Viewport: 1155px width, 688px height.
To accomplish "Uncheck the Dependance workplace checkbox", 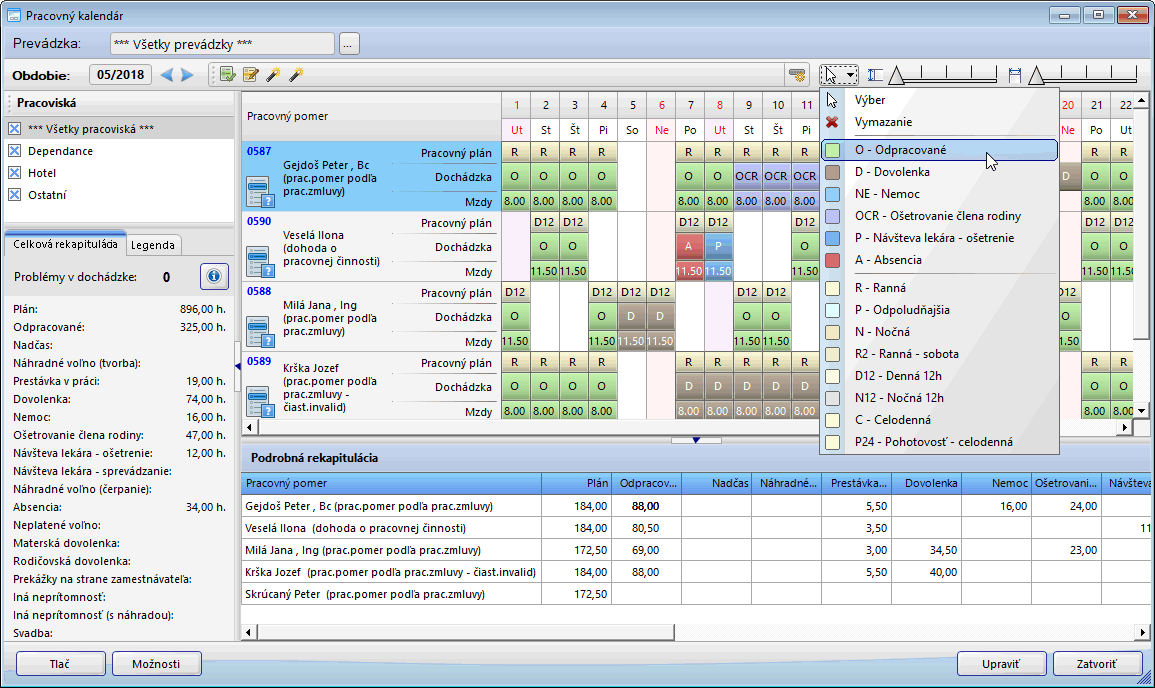I will tap(14, 151).
